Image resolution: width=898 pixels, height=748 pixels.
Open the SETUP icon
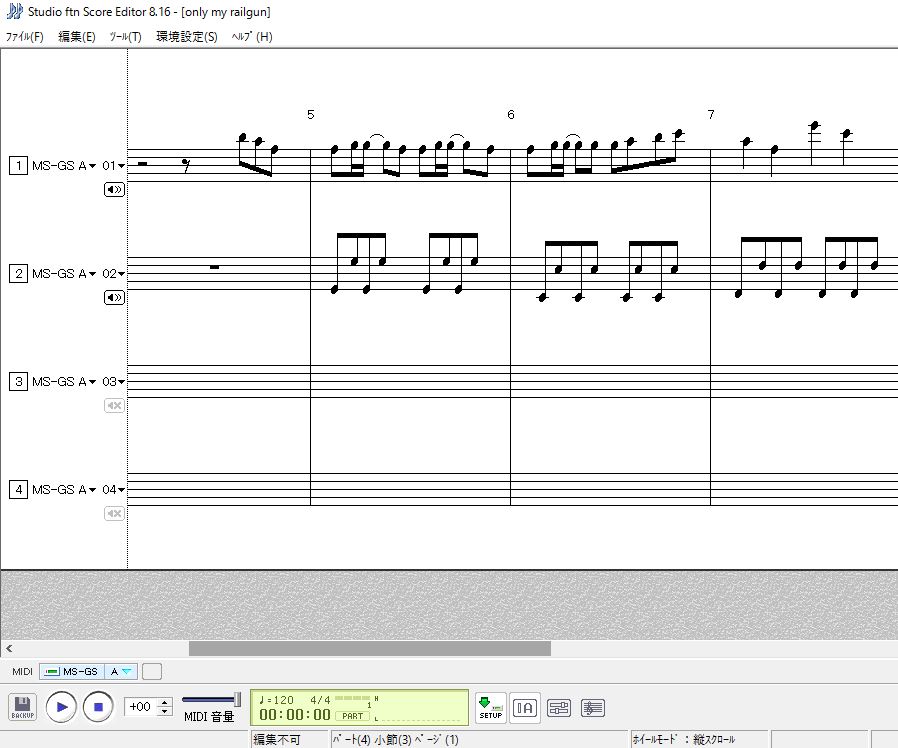coord(490,708)
